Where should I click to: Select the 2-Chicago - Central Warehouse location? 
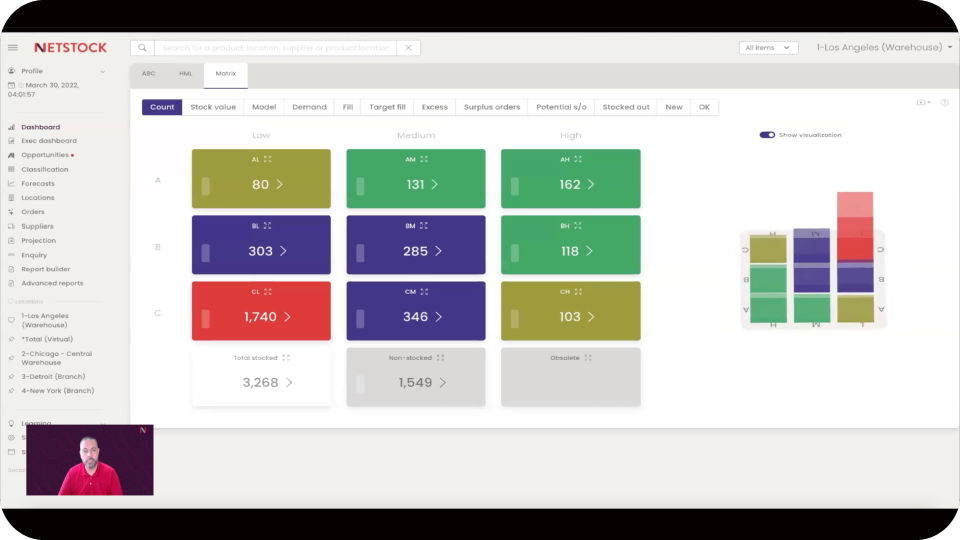pos(56,358)
